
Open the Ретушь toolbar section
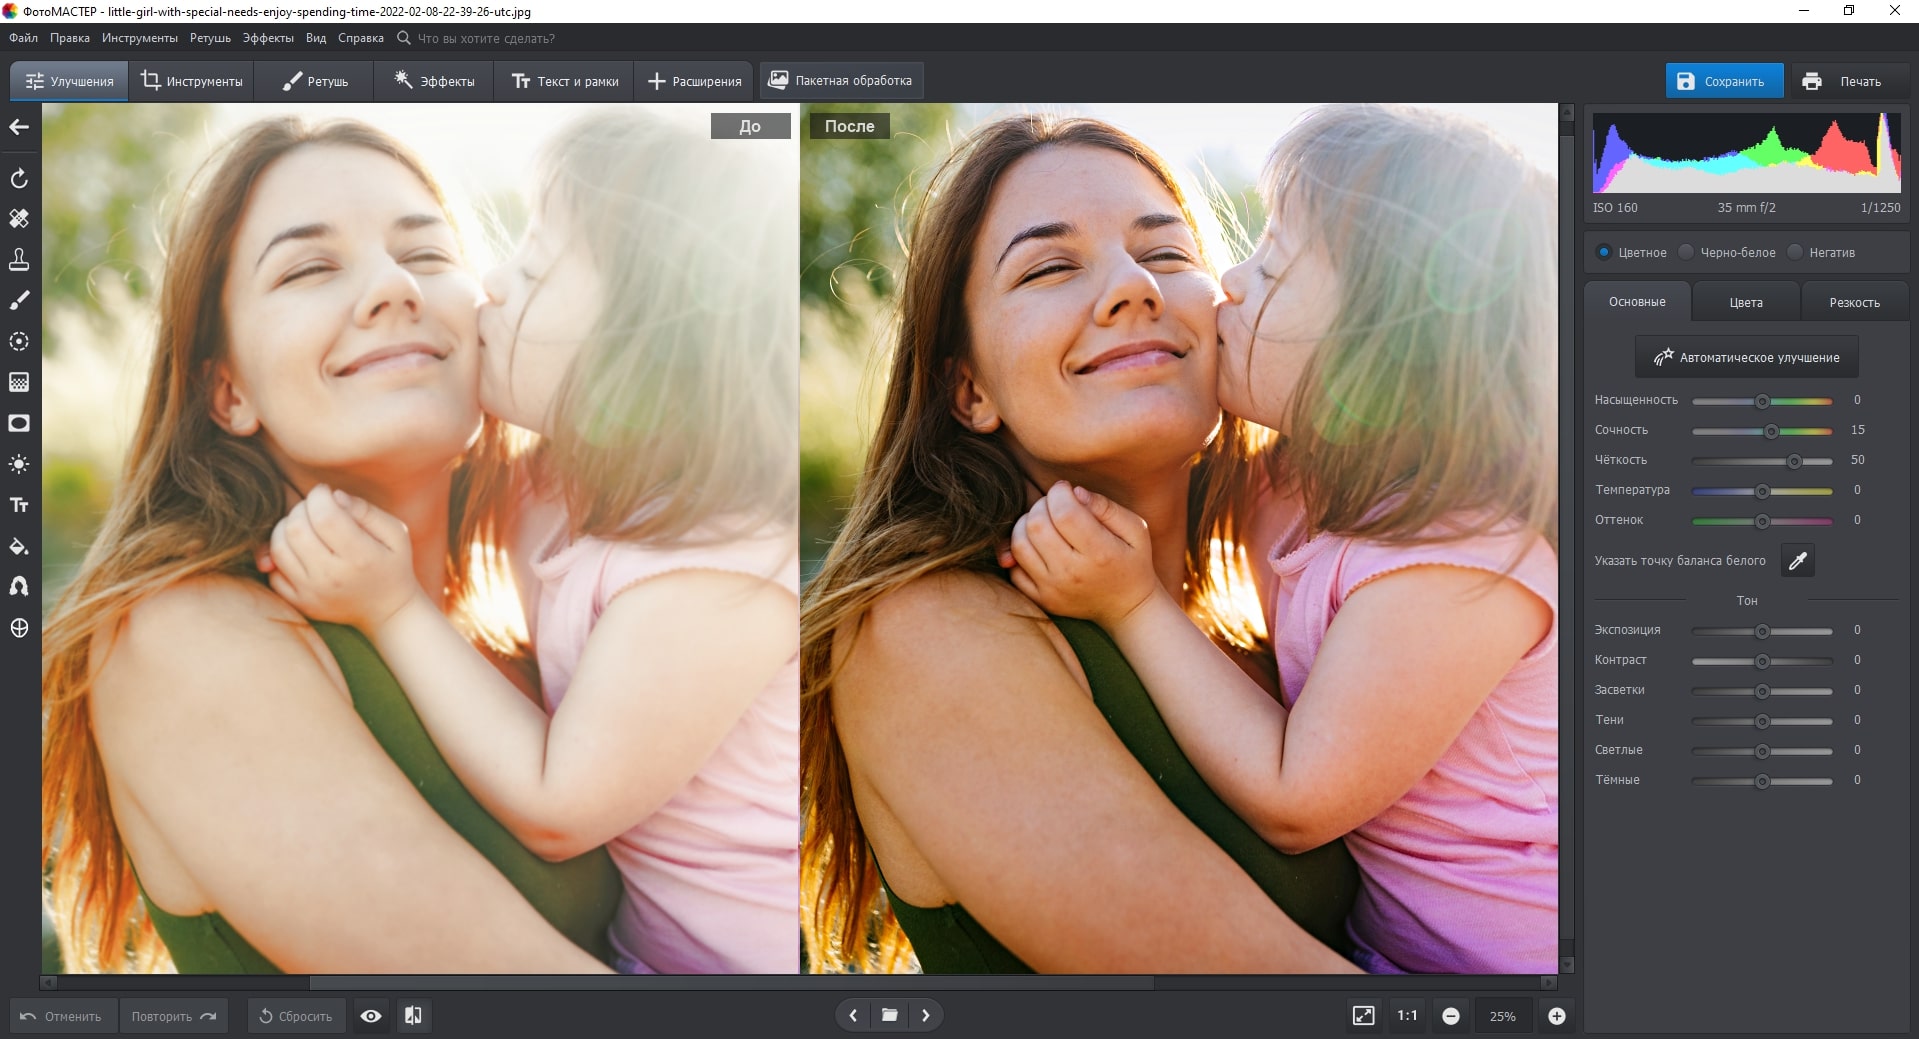315,81
